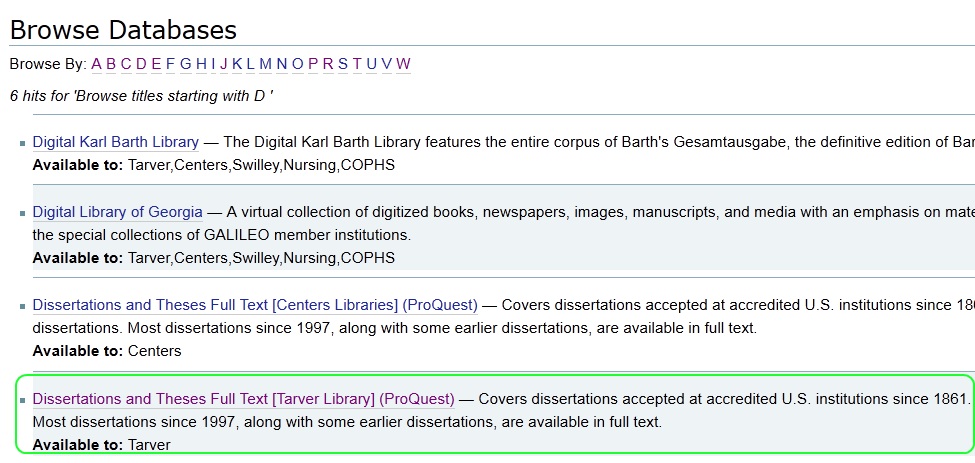Browse databases starting with letter V
The height and width of the screenshot is (463, 975).
(x=387, y=63)
